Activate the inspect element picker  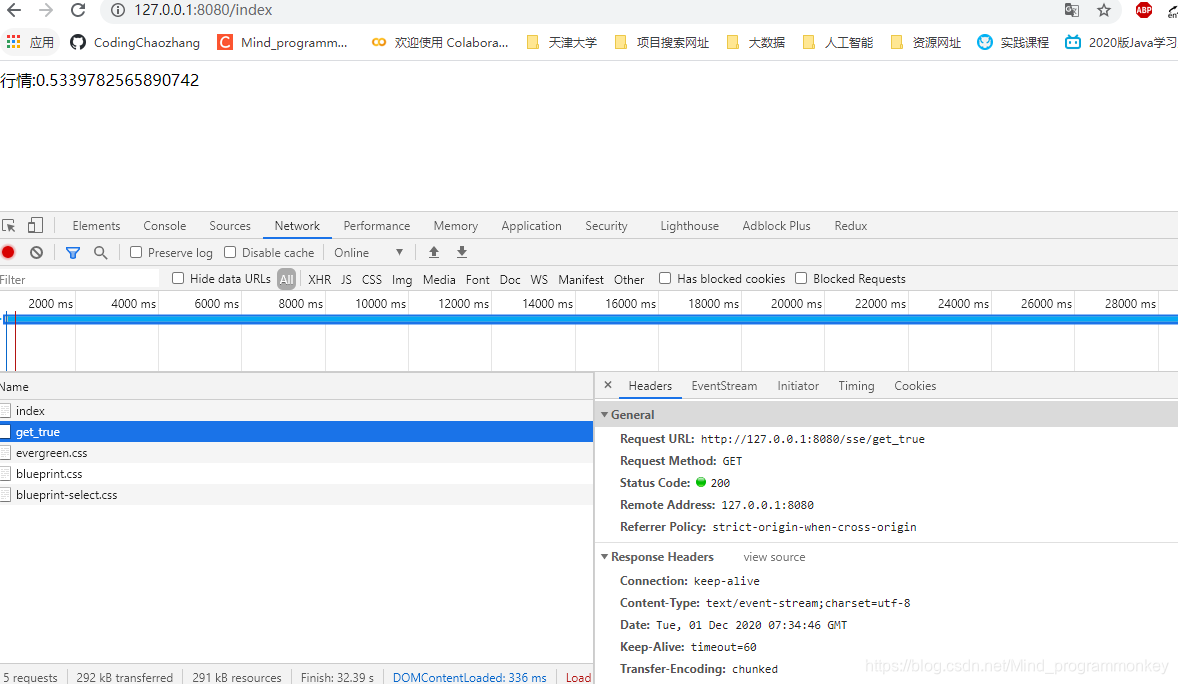click(x=9, y=225)
